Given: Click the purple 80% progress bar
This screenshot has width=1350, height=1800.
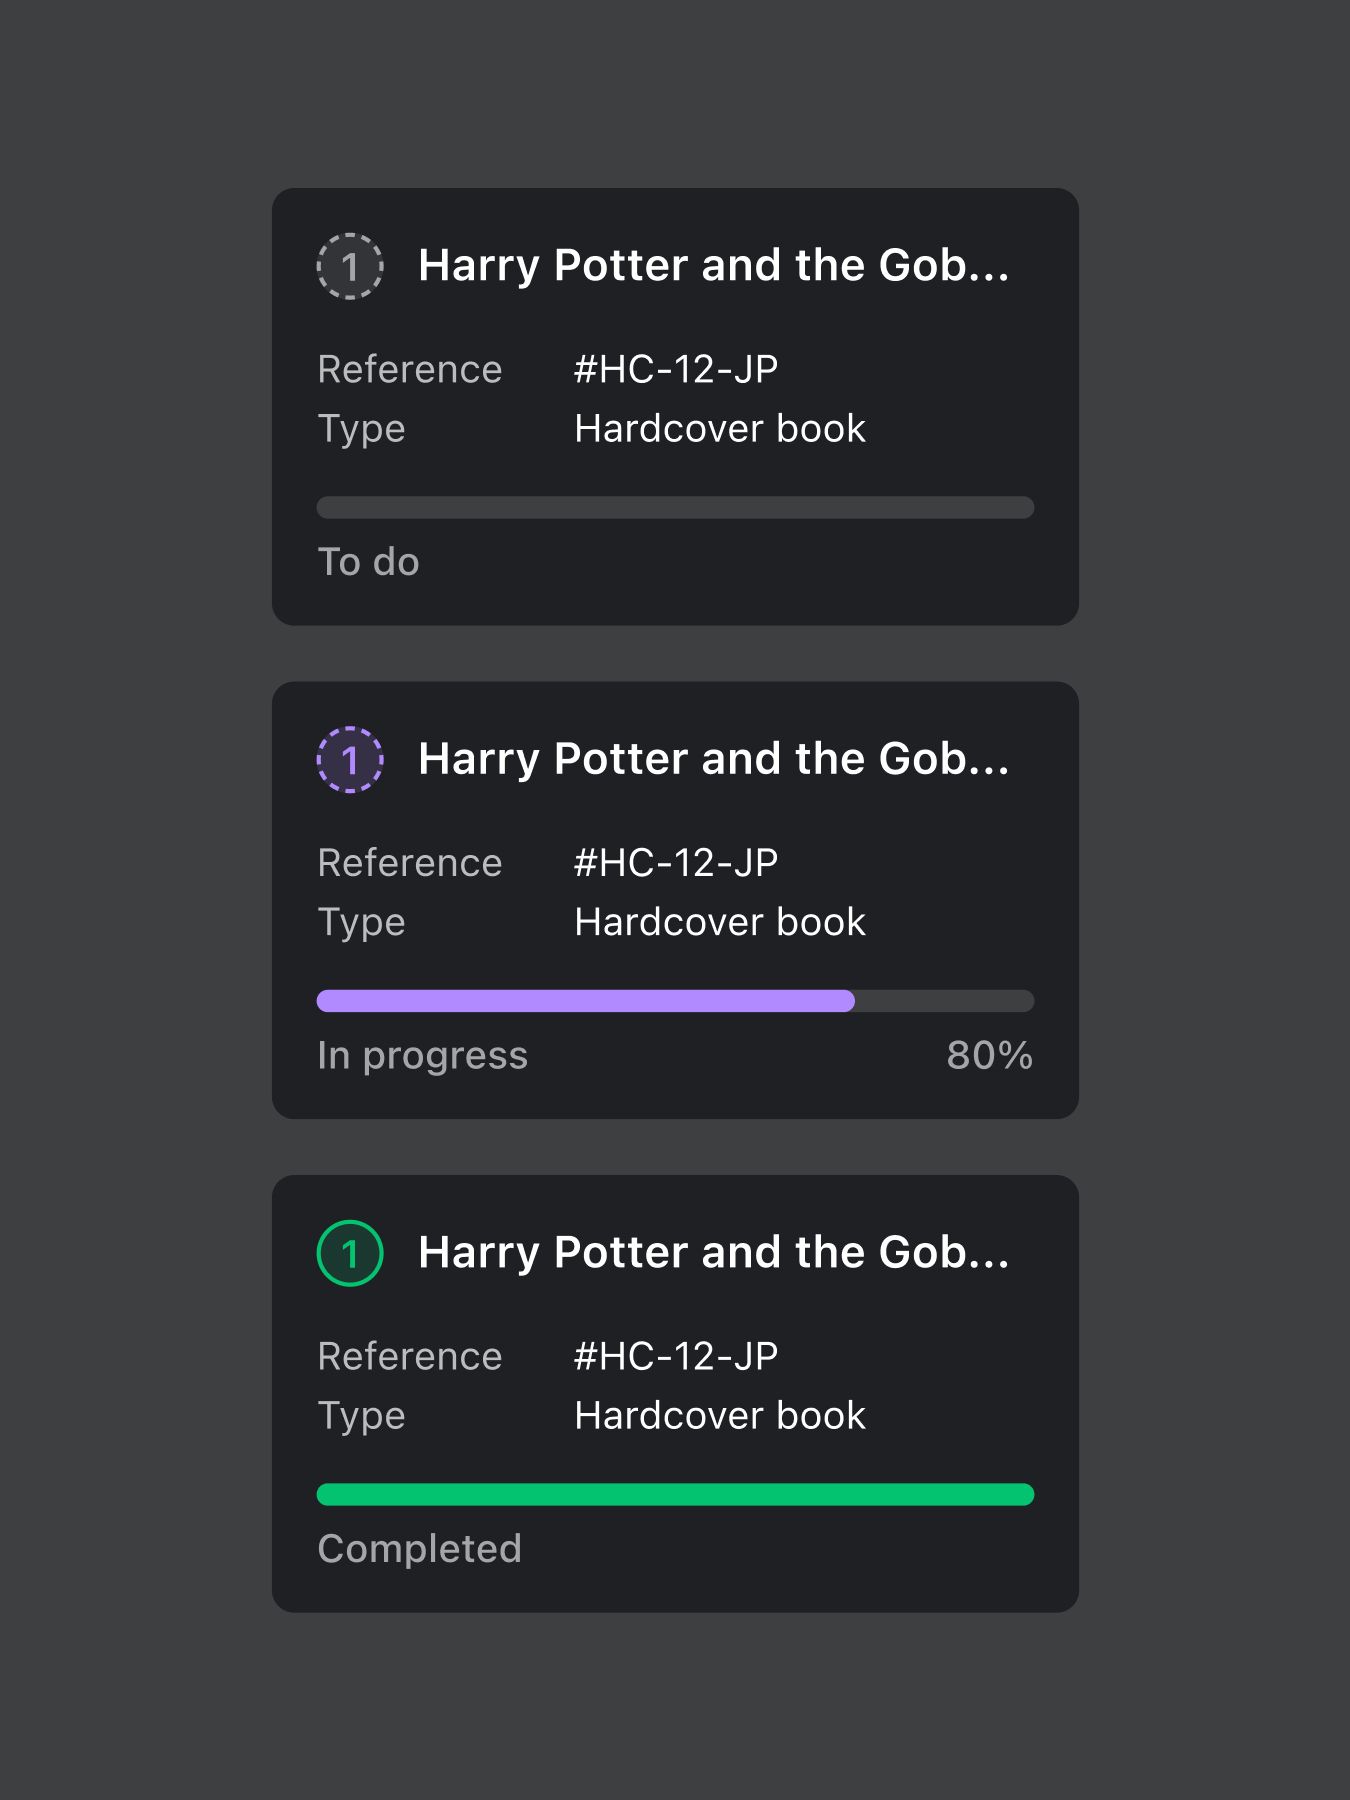Looking at the screenshot, I should (x=675, y=1001).
